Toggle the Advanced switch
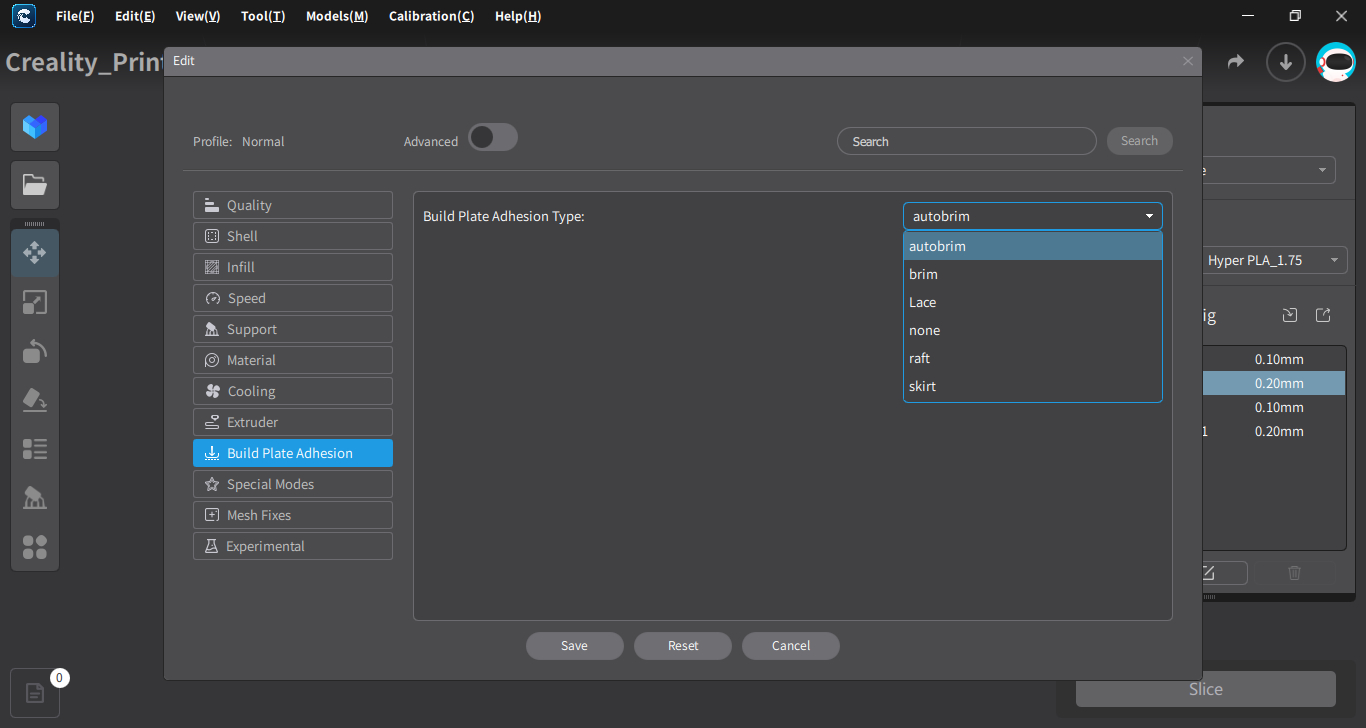Viewport: 1366px width, 728px height. 493,138
